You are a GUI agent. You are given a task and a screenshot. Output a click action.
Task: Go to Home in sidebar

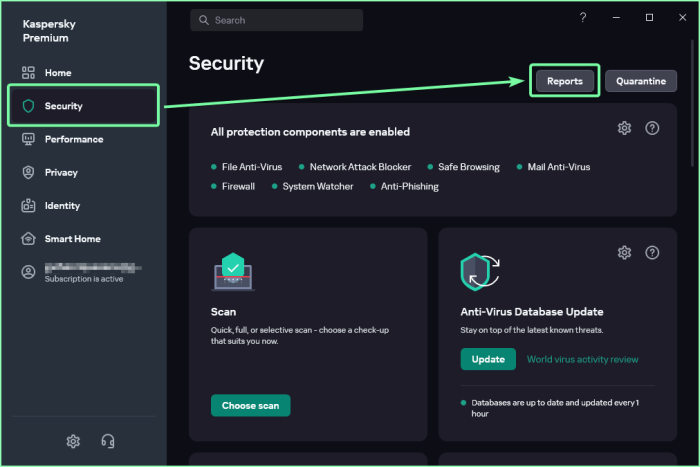click(58, 73)
